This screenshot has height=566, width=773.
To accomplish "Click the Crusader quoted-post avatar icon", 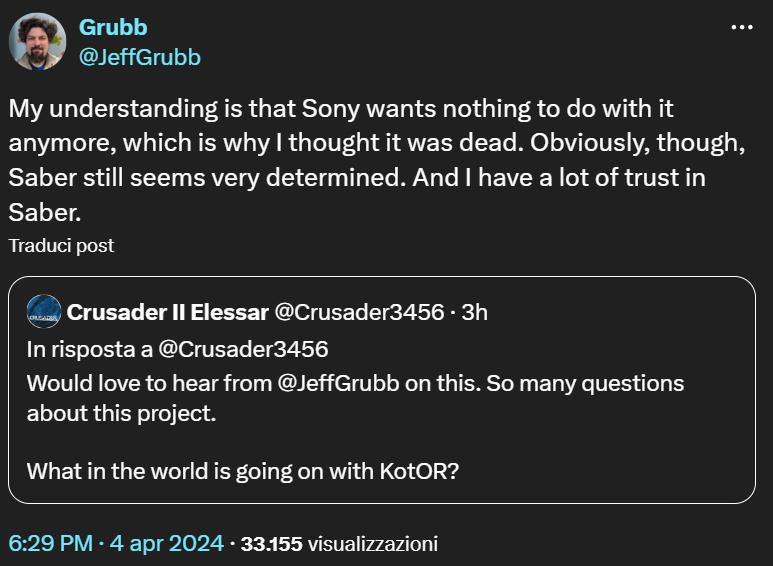I will pyautogui.click(x=43, y=312).
